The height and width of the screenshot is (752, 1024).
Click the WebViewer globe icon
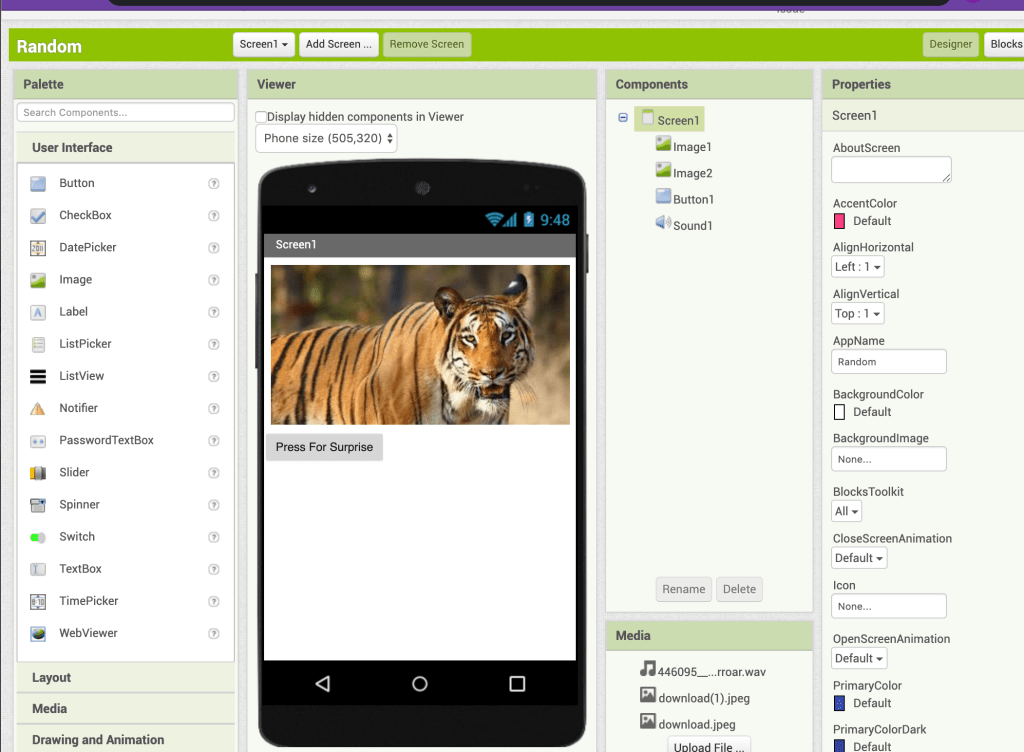[38, 634]
